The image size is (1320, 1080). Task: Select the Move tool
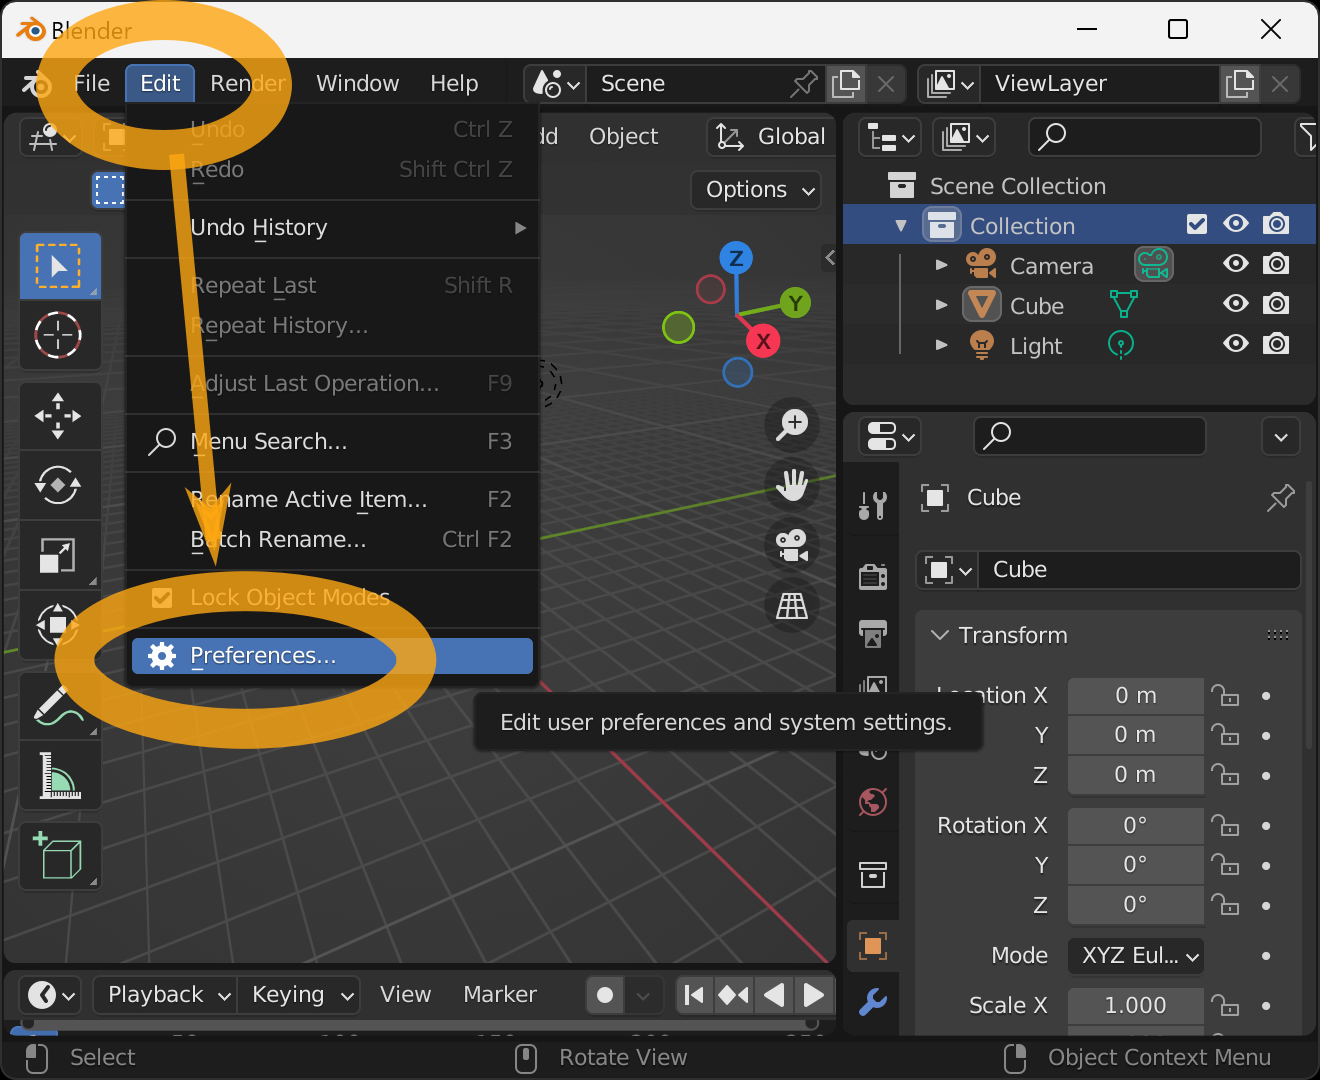[59, 415]
